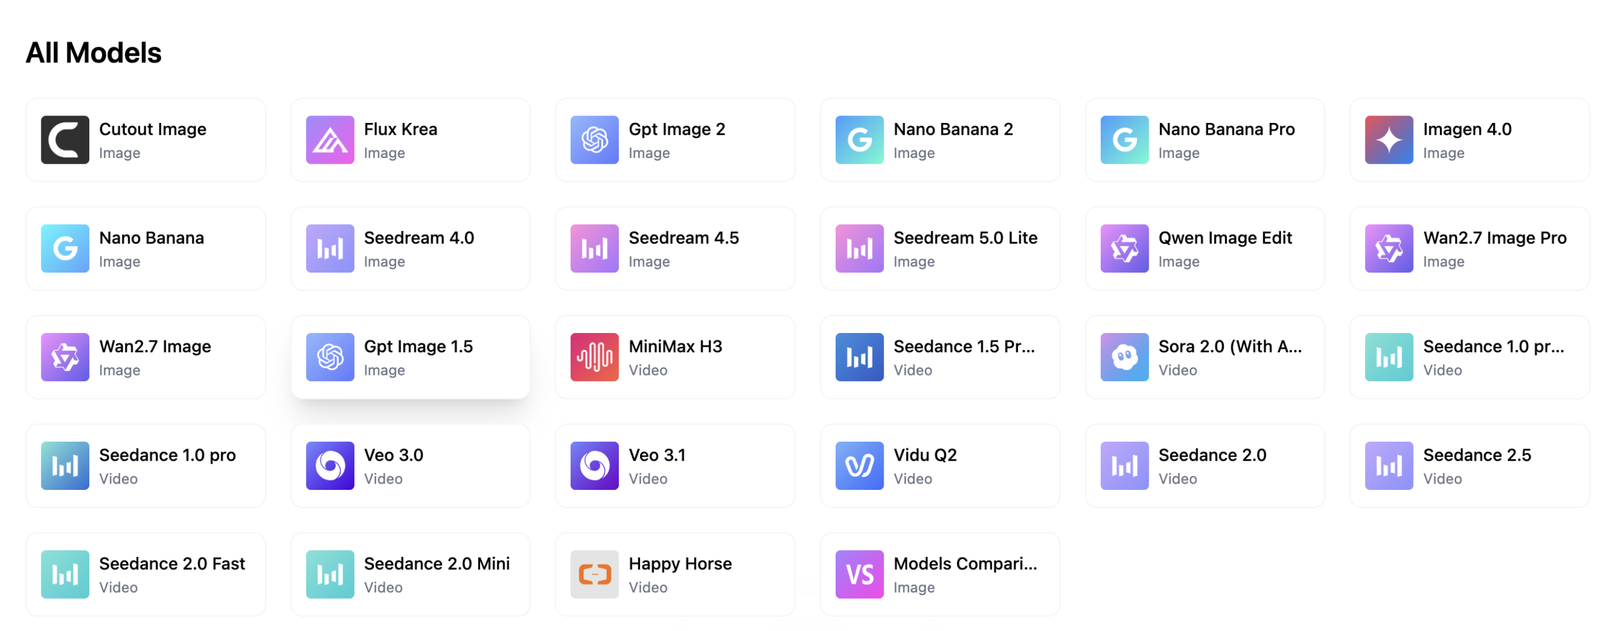Select the Vidu Q2 blue icon
The width and height of the screenshot is (1600, 631).
coord(860,466)
